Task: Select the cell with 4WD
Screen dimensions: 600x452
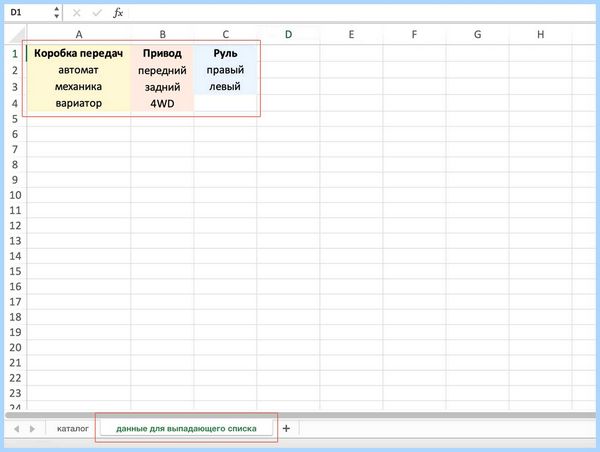Action: pyautogui.click(x=162, y=103)
